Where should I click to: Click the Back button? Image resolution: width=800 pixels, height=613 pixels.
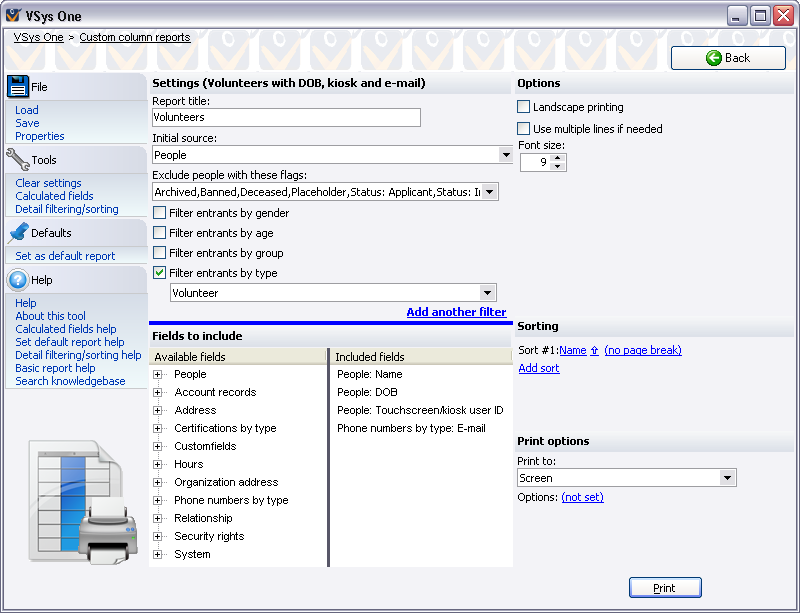point(728,58)
